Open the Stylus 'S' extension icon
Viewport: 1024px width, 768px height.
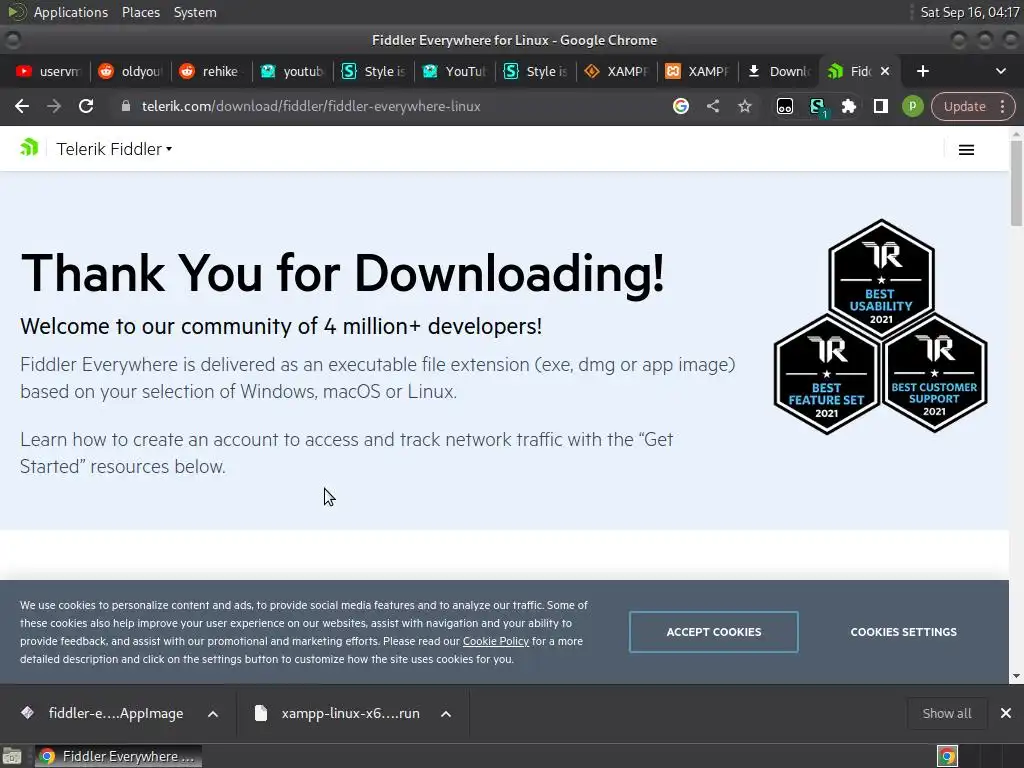(817, 106)
